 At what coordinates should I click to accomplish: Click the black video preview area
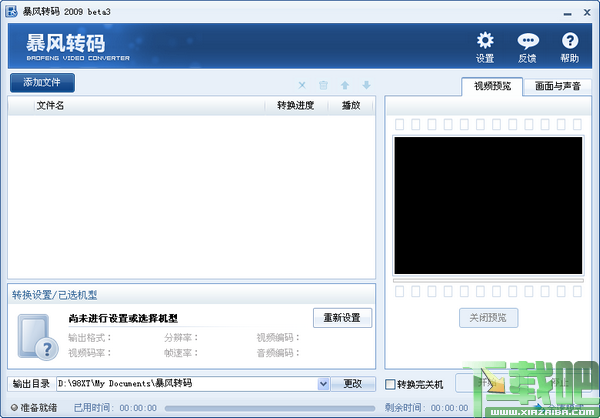[488, 205]
